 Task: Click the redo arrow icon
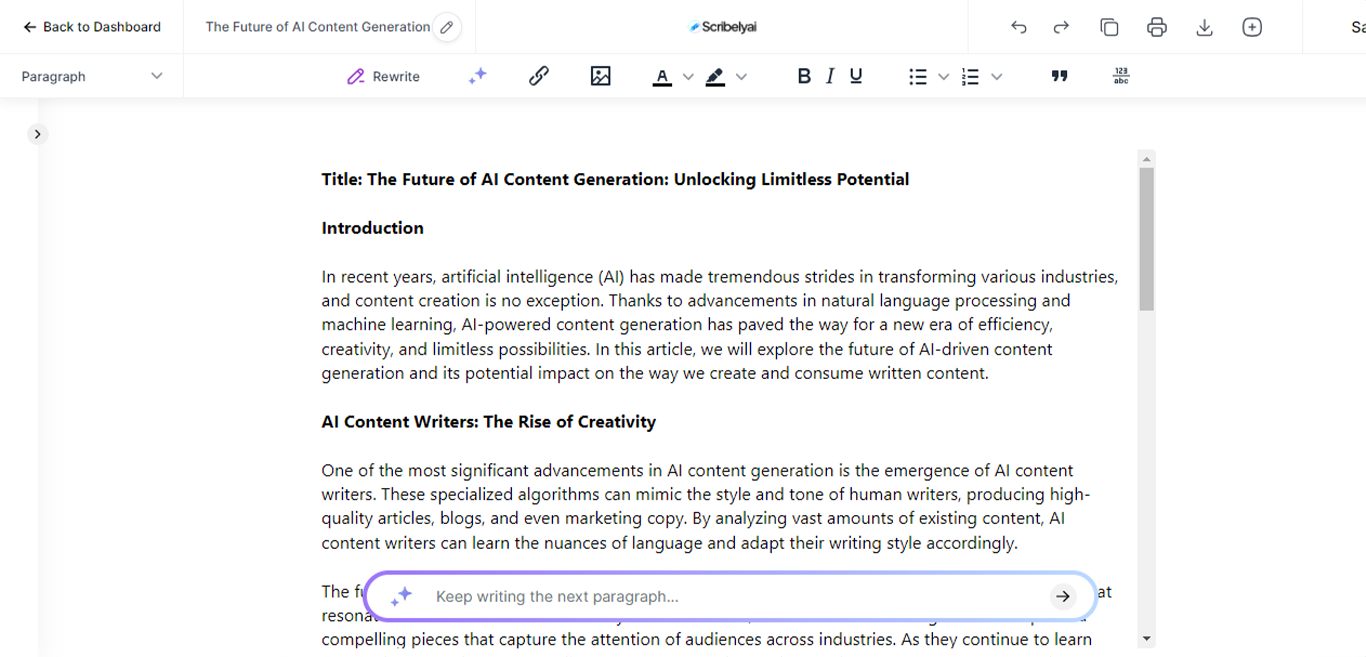[1061, 27]
